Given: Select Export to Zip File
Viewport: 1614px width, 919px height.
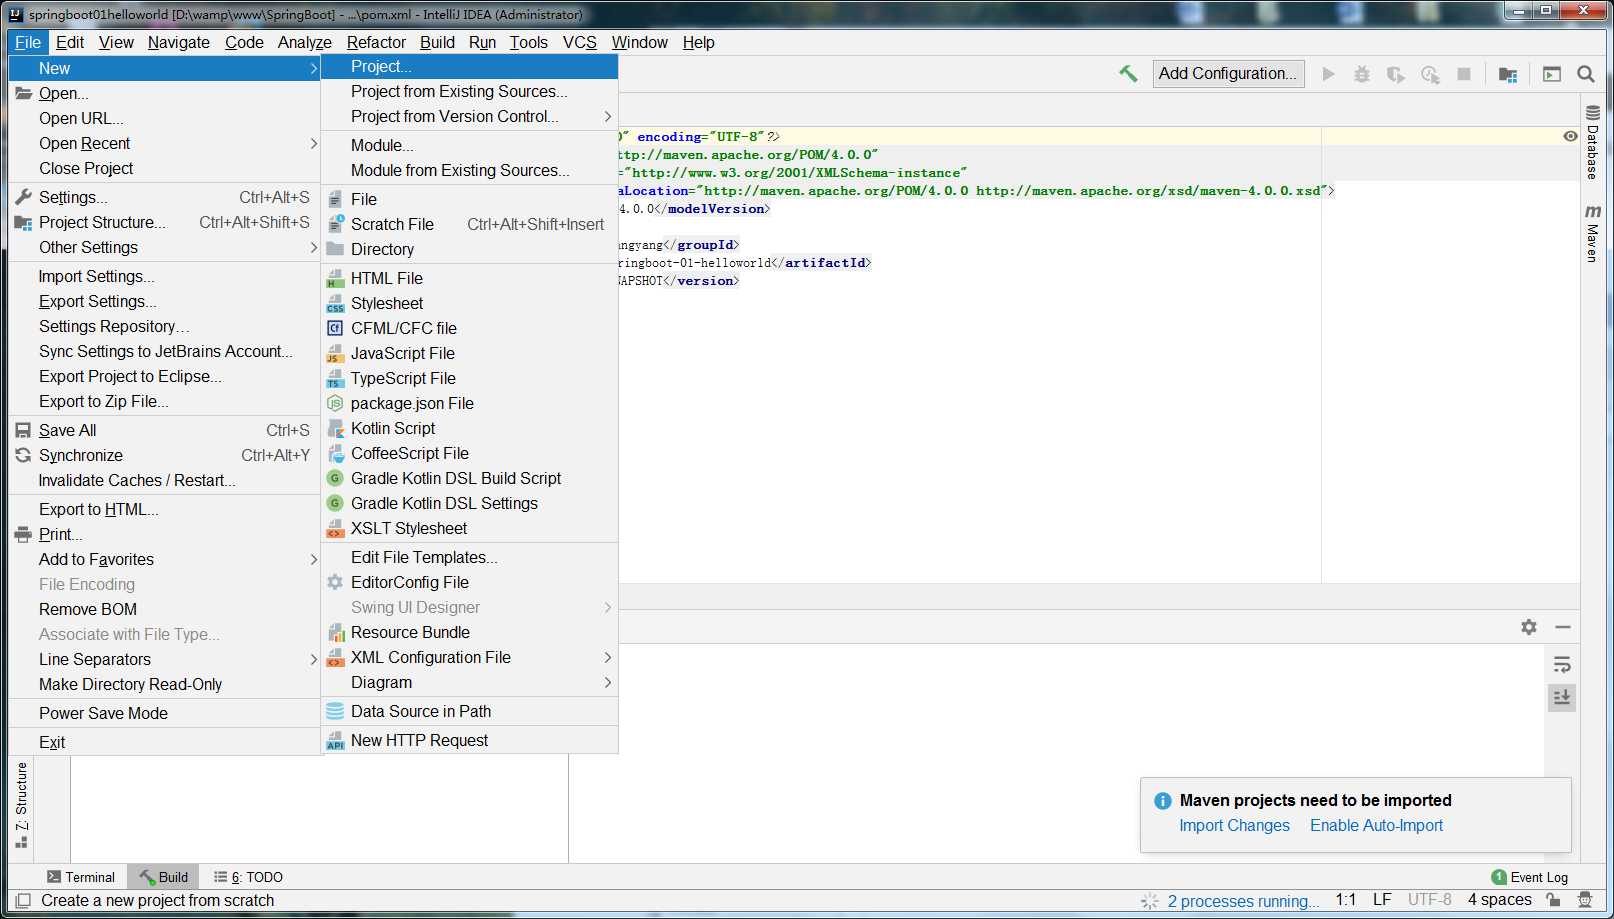Looking at the screenshot, I should click(x=164, y=401).
